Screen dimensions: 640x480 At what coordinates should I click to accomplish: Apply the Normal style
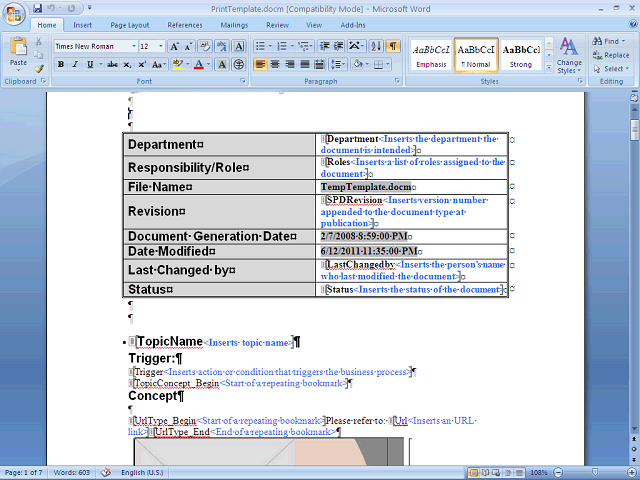coord(476,56)
